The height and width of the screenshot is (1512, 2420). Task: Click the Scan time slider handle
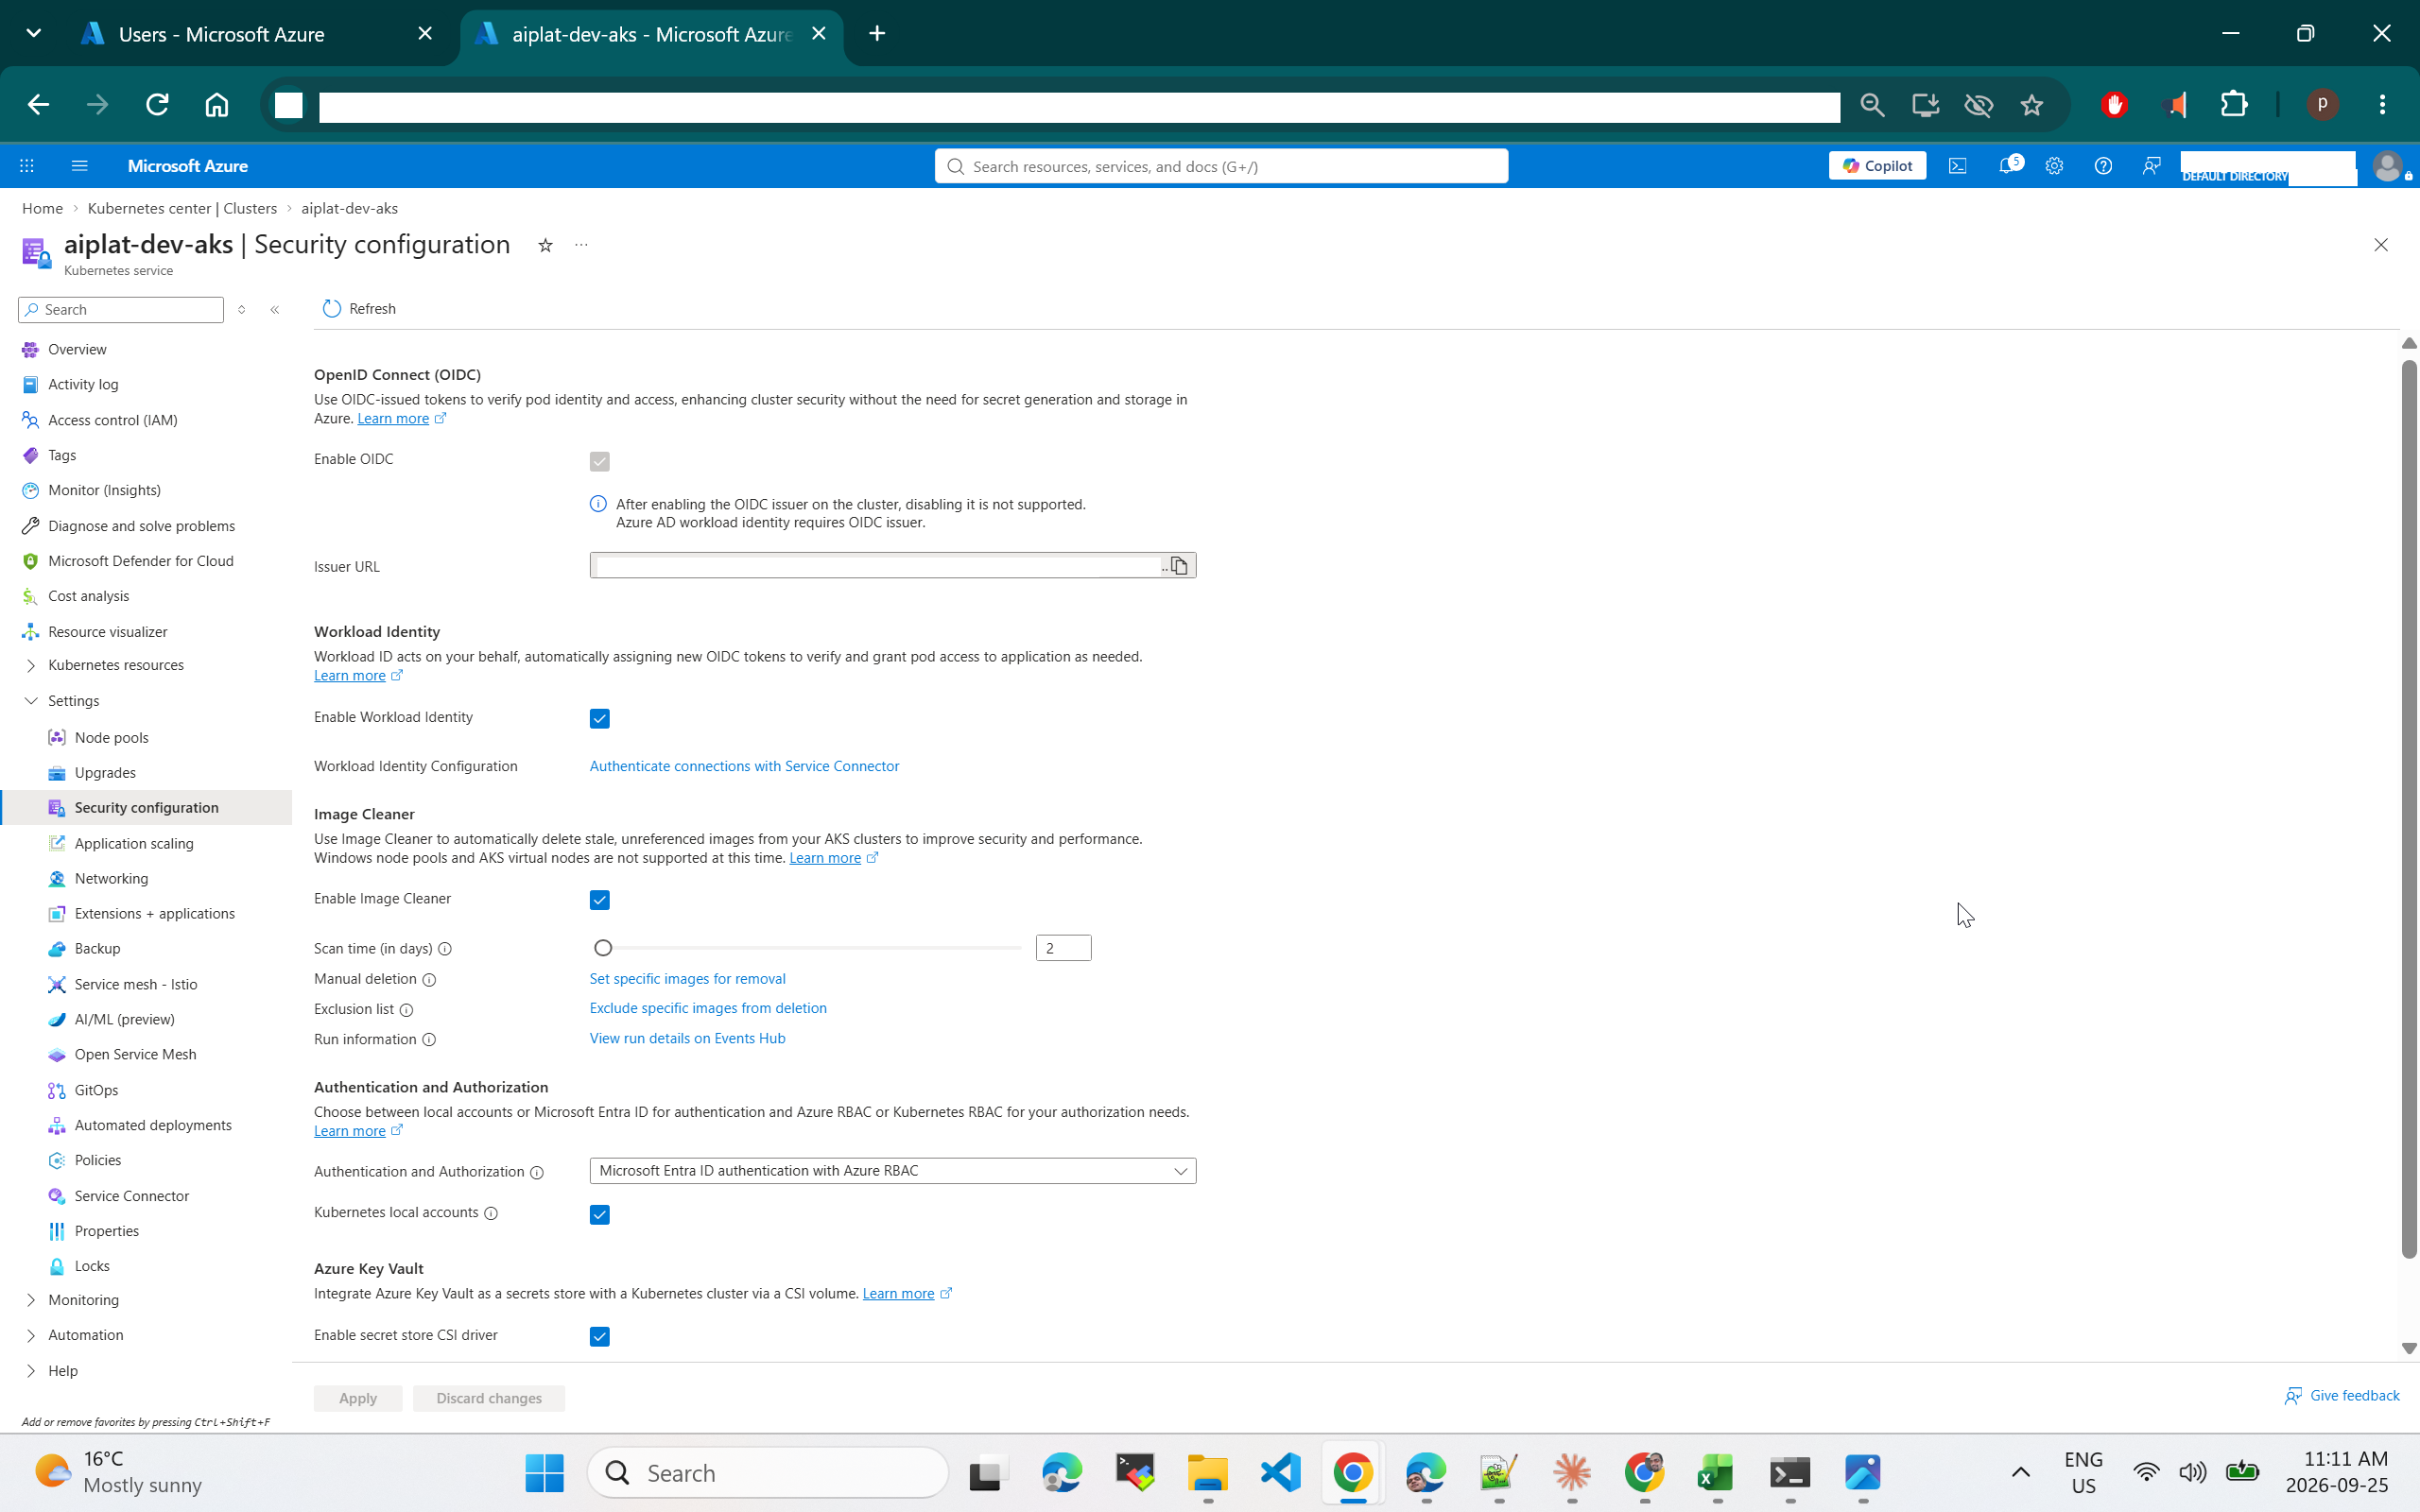point(603,948)
